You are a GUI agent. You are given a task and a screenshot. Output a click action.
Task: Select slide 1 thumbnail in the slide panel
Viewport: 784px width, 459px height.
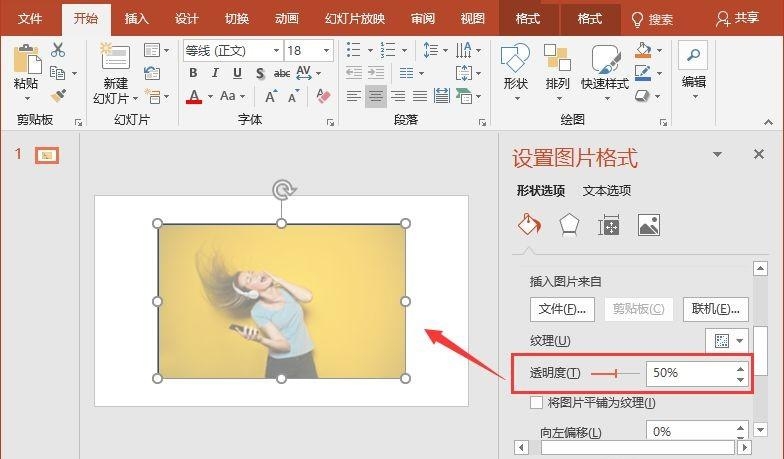(47, 155)
